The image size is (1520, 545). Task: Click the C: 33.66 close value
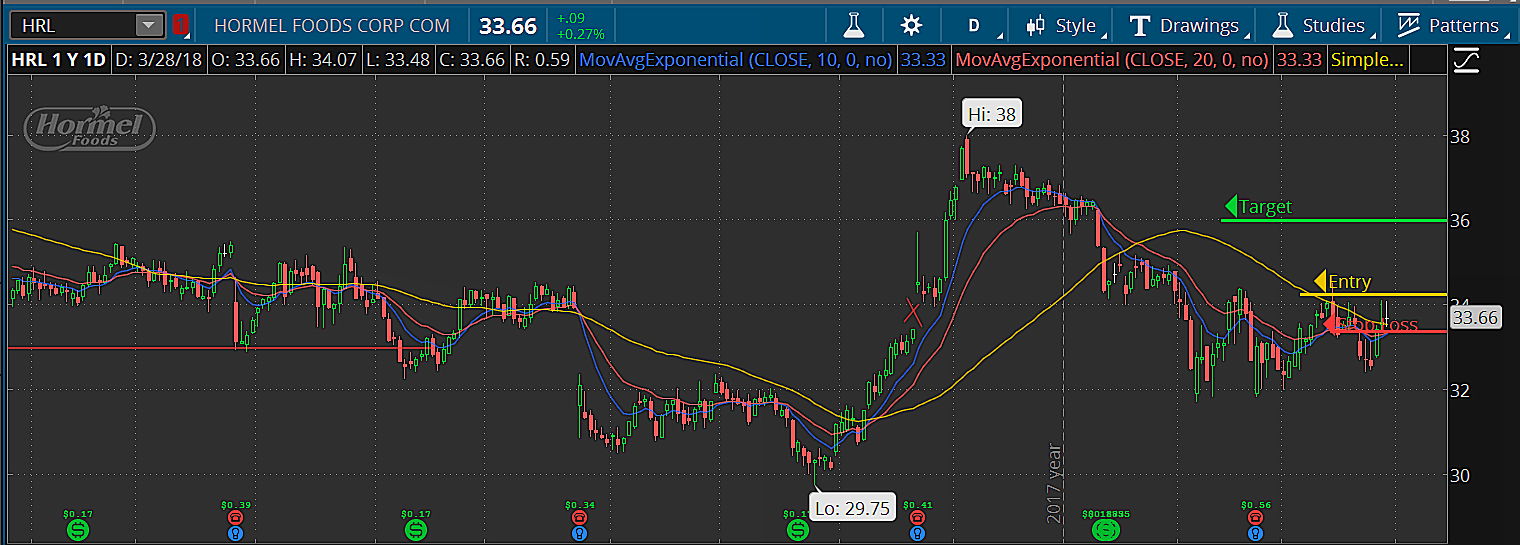pos(473,61)
